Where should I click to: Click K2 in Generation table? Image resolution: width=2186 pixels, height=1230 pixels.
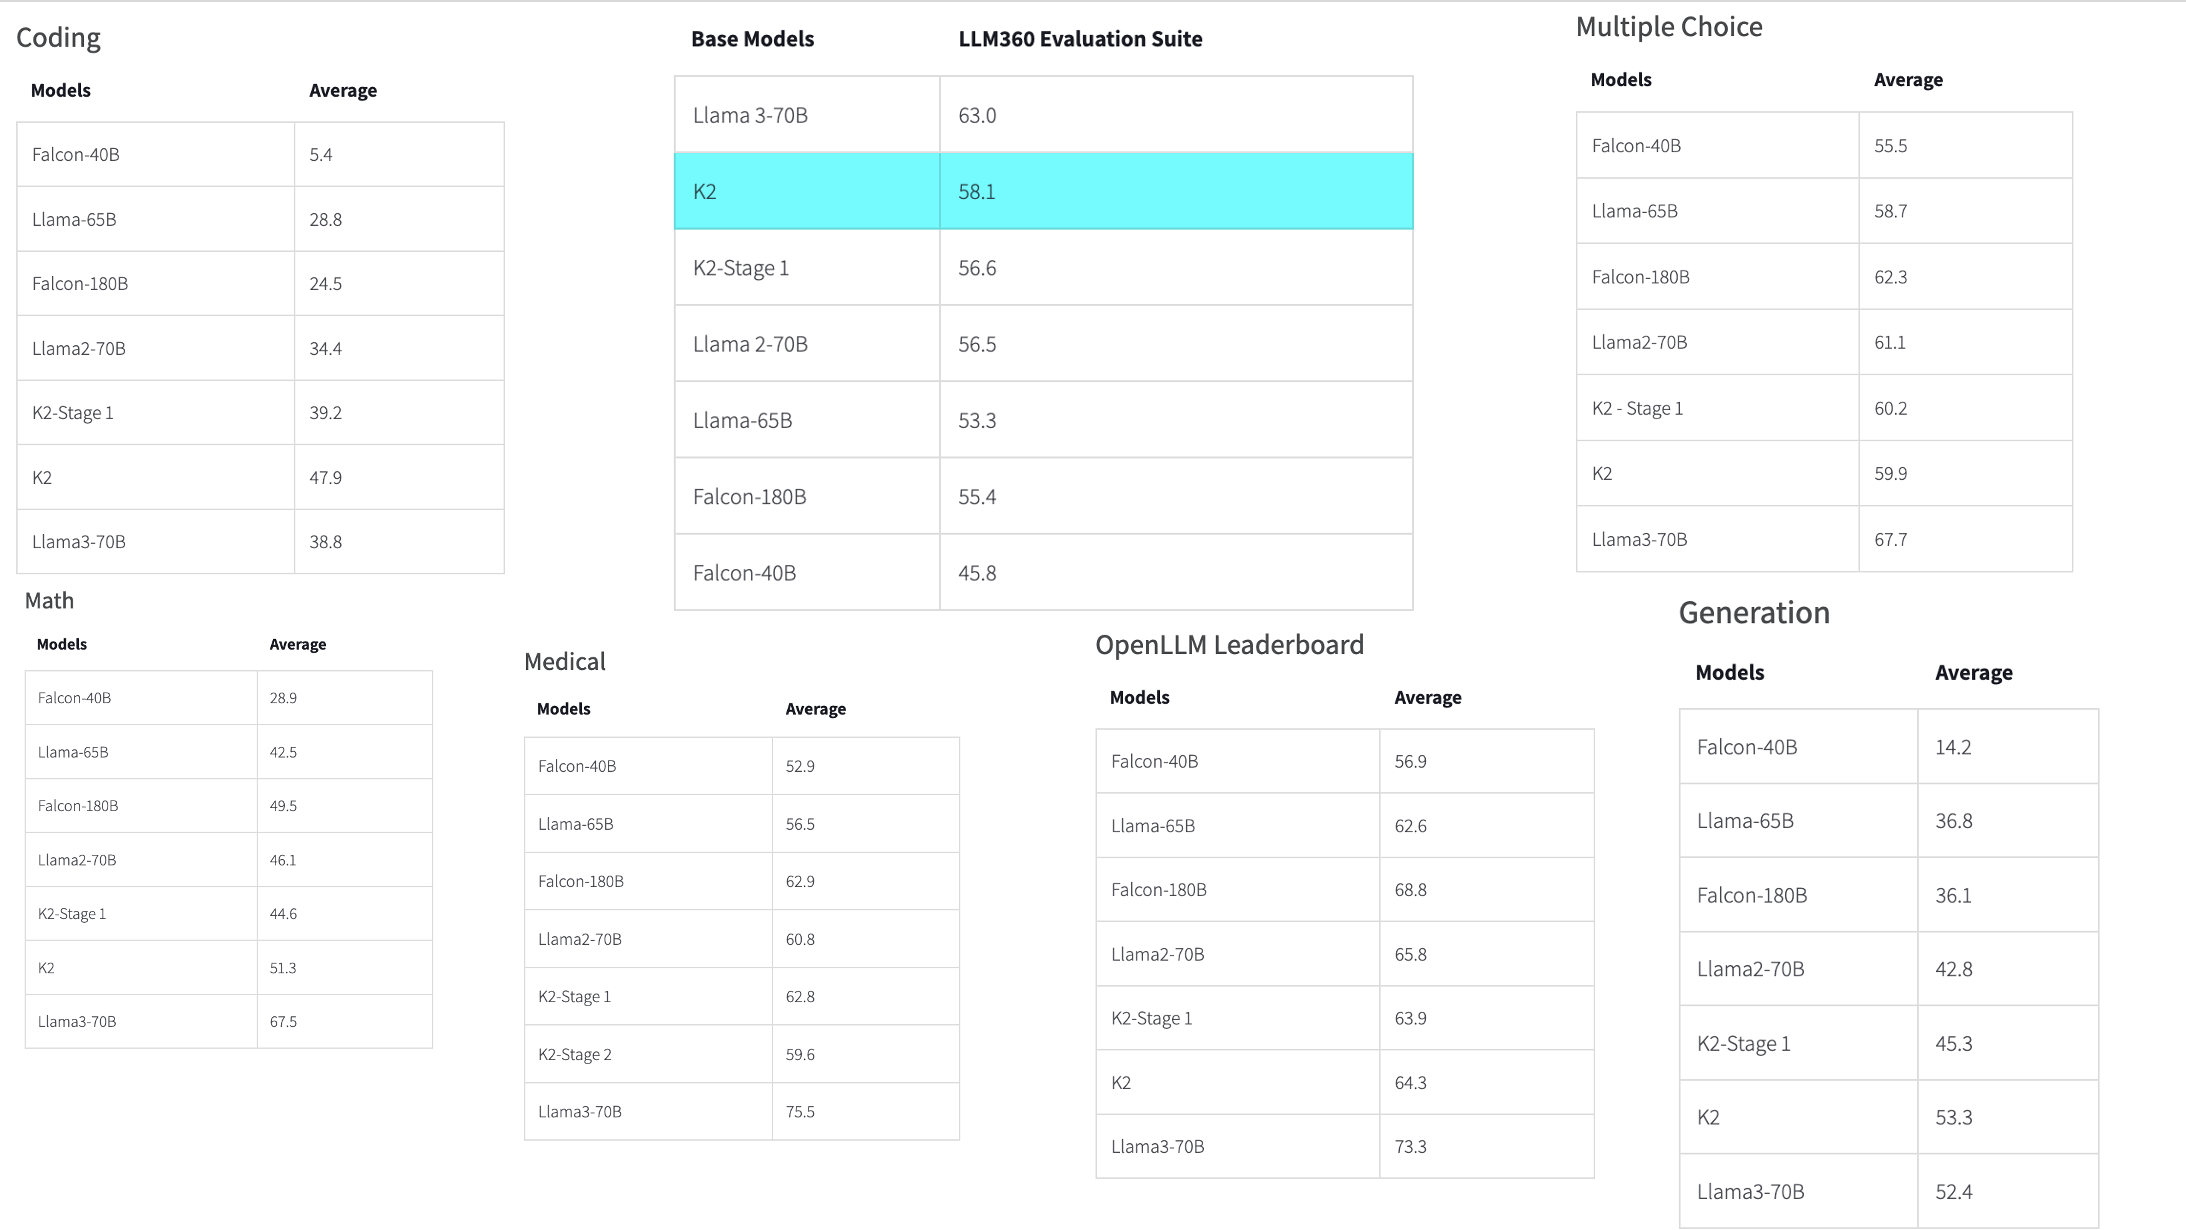[1709, 1118]
